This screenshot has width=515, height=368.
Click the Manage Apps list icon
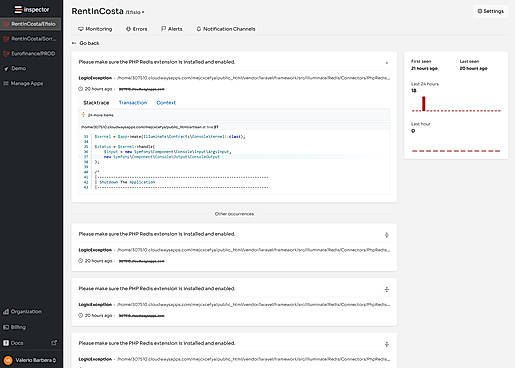[6, 83]
